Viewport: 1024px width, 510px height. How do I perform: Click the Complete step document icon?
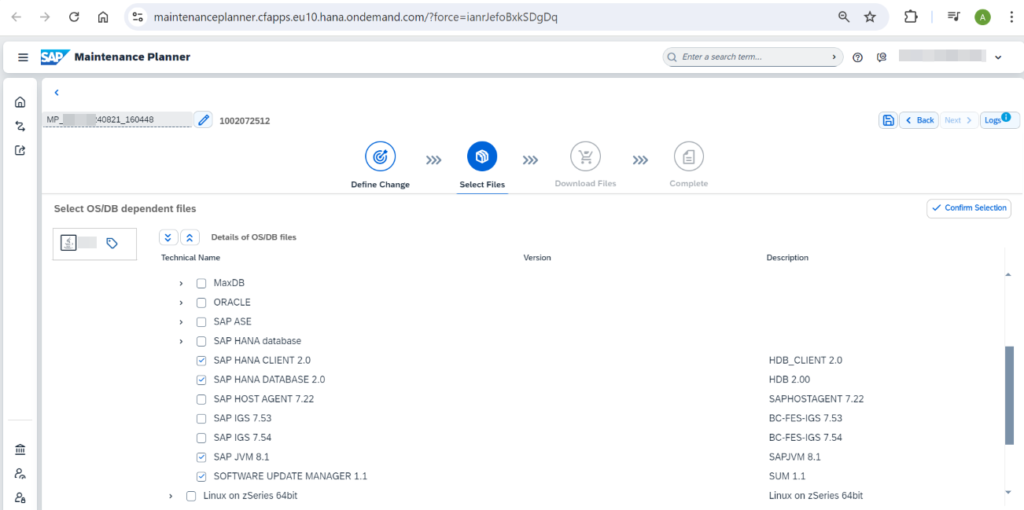point(688,157)
